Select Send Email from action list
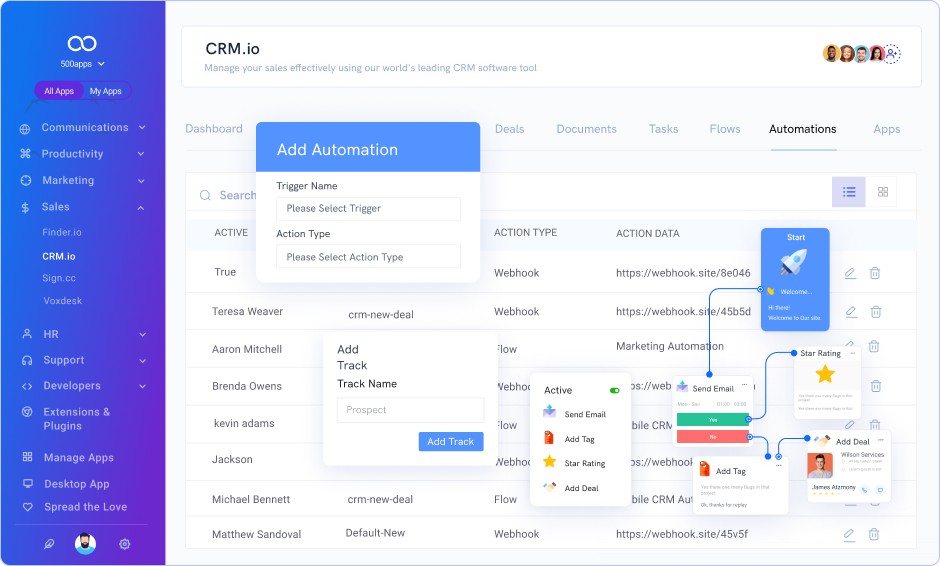The image size is (940, 566). click(x=575, y=414)
